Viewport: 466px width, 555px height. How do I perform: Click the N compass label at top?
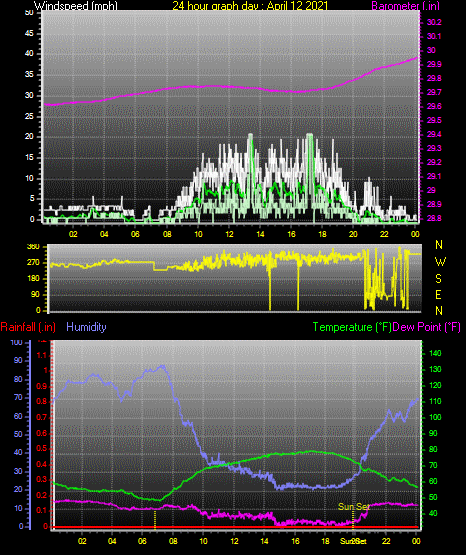(x=439, y=245)
